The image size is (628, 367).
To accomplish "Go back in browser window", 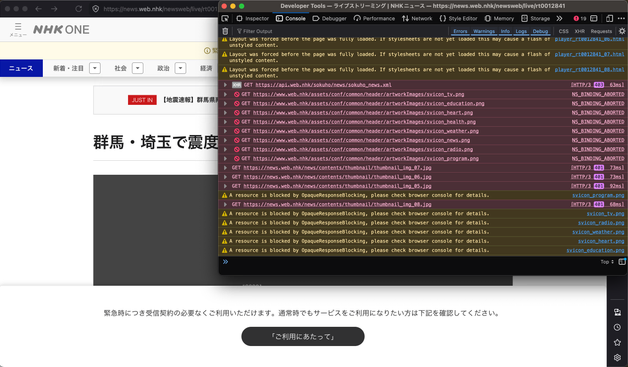I will pos(38,8).
